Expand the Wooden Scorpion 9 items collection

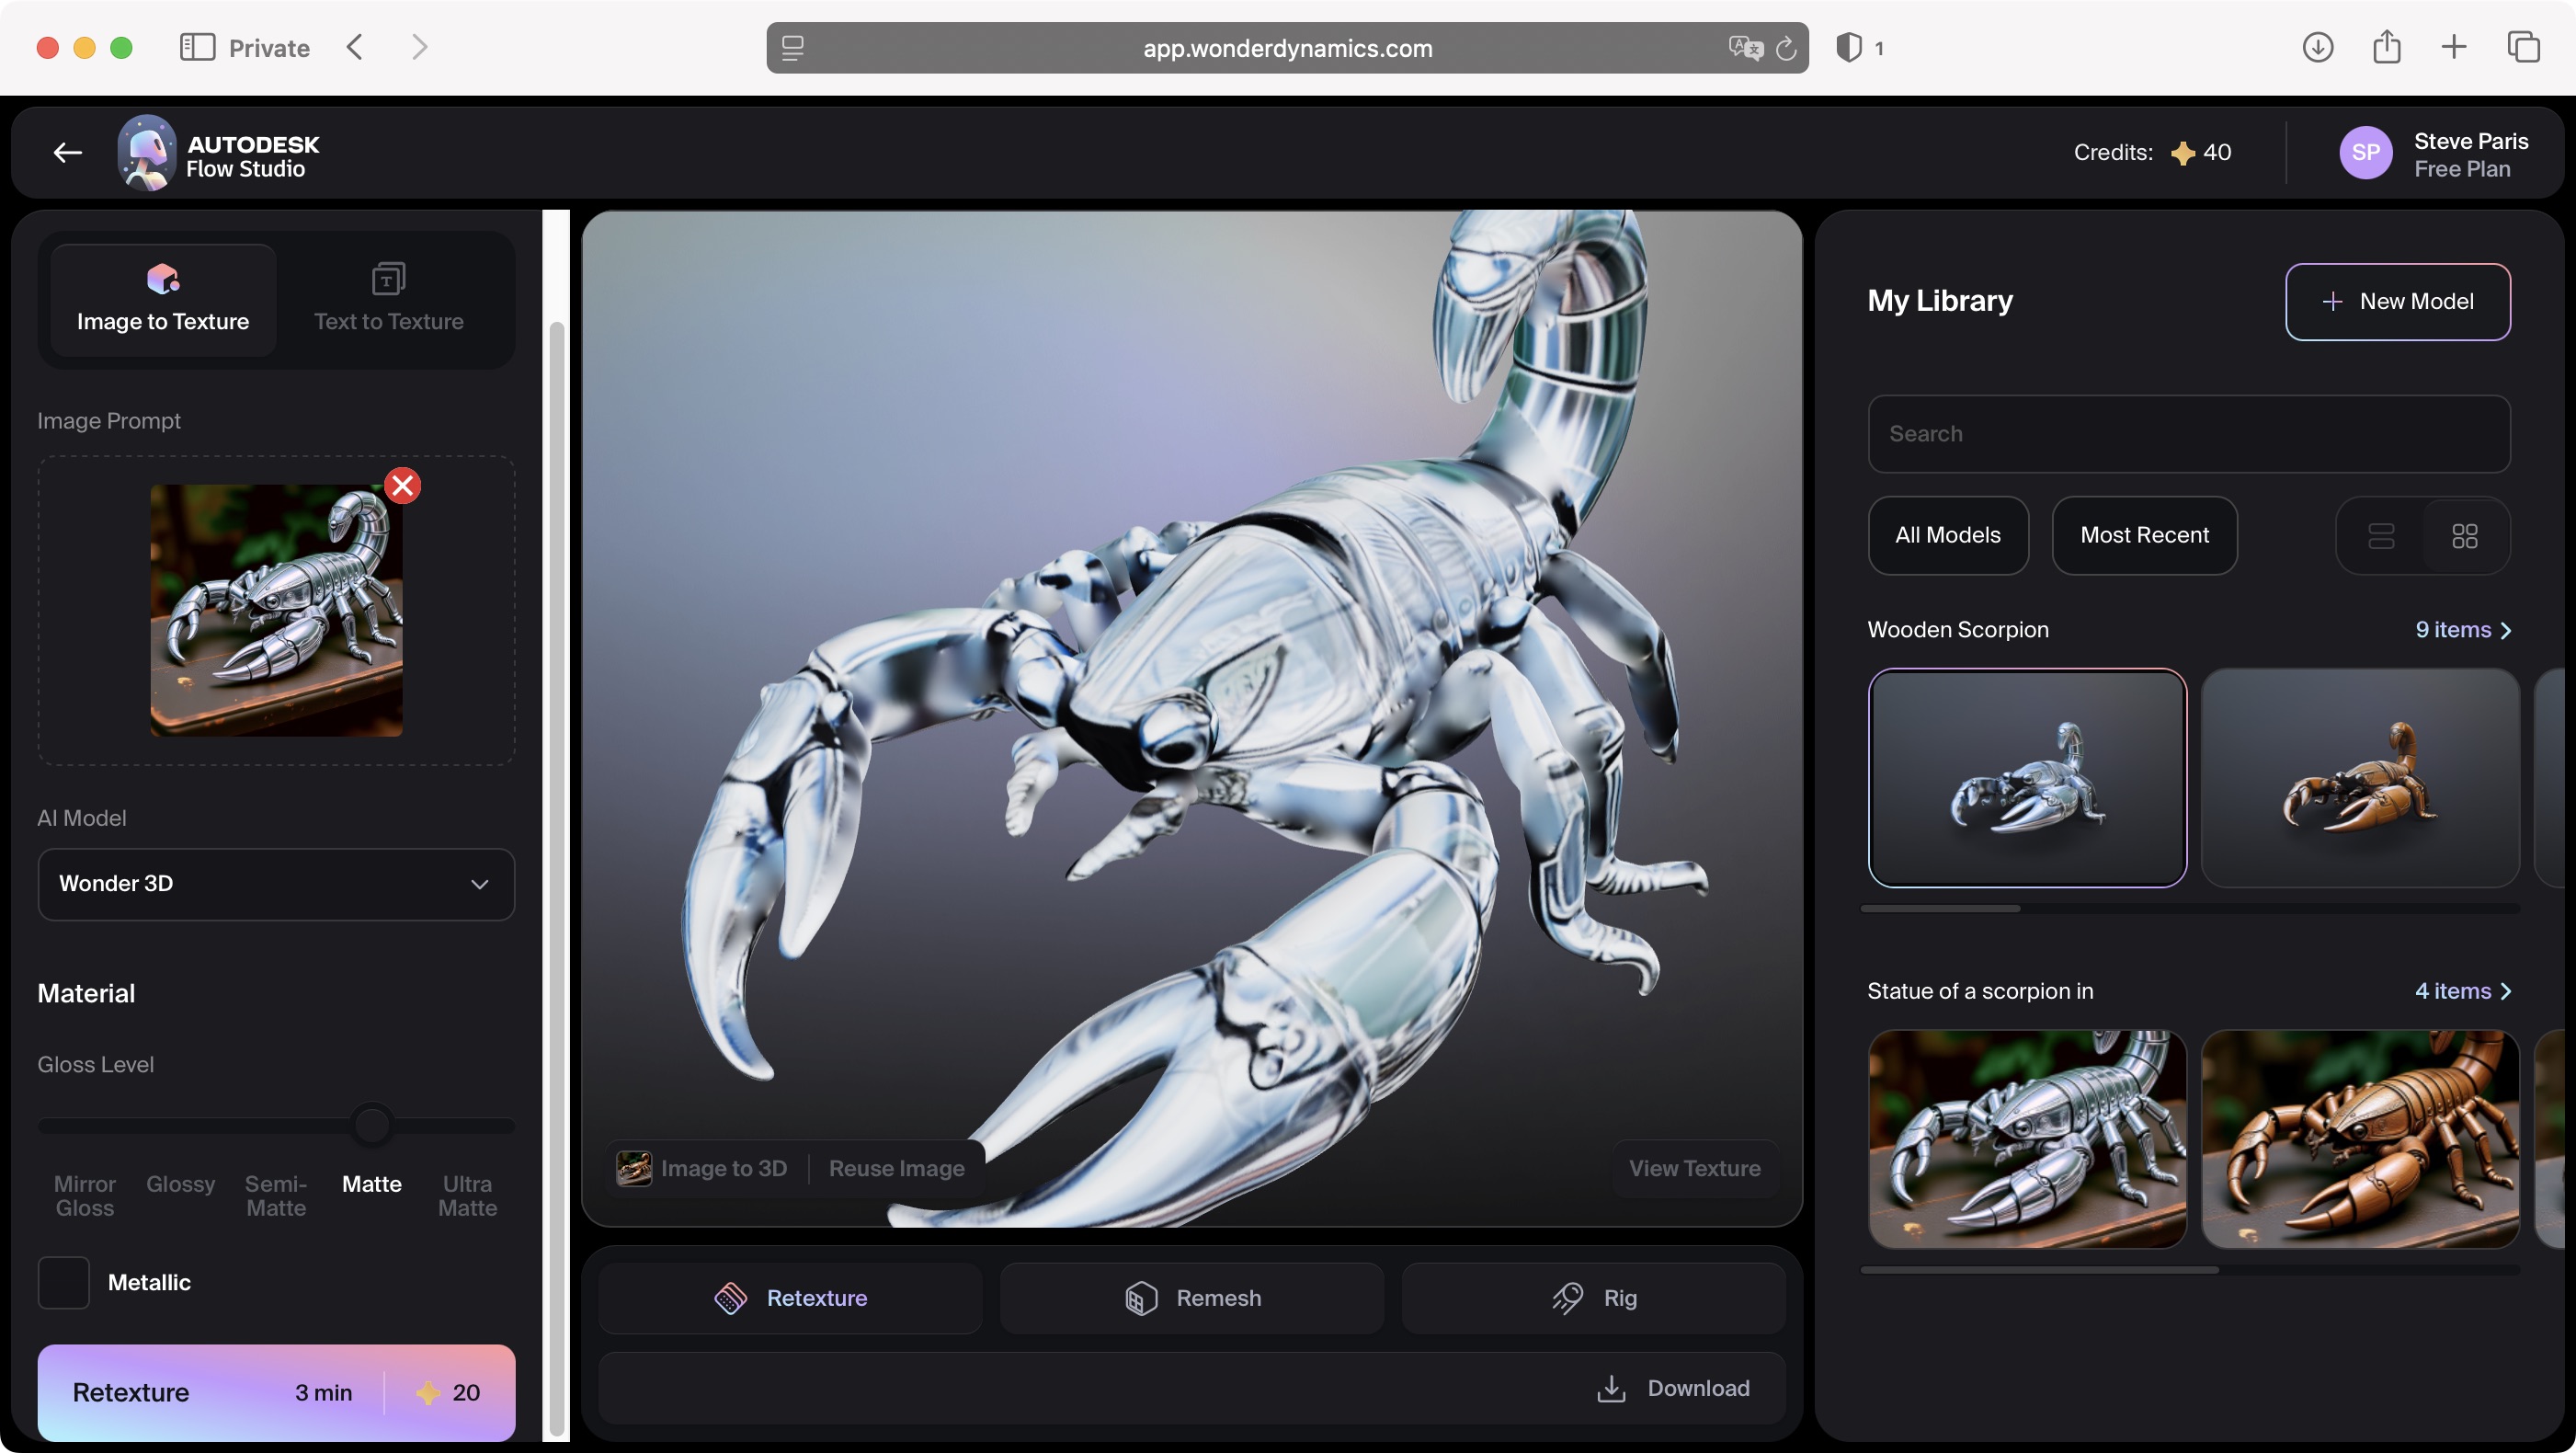tap(2463, 629)
